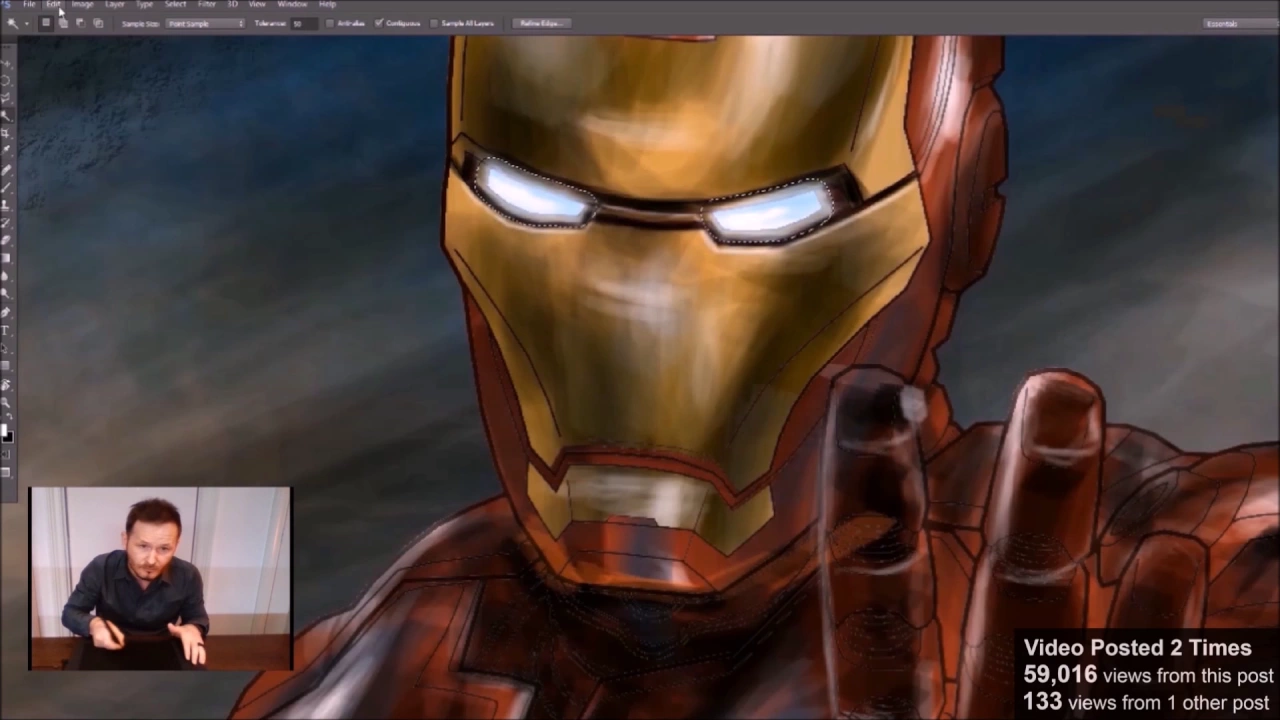The image size is (1280, 720).
Task: Toggle the Contiguous checkbox
Action: [379, 23]
